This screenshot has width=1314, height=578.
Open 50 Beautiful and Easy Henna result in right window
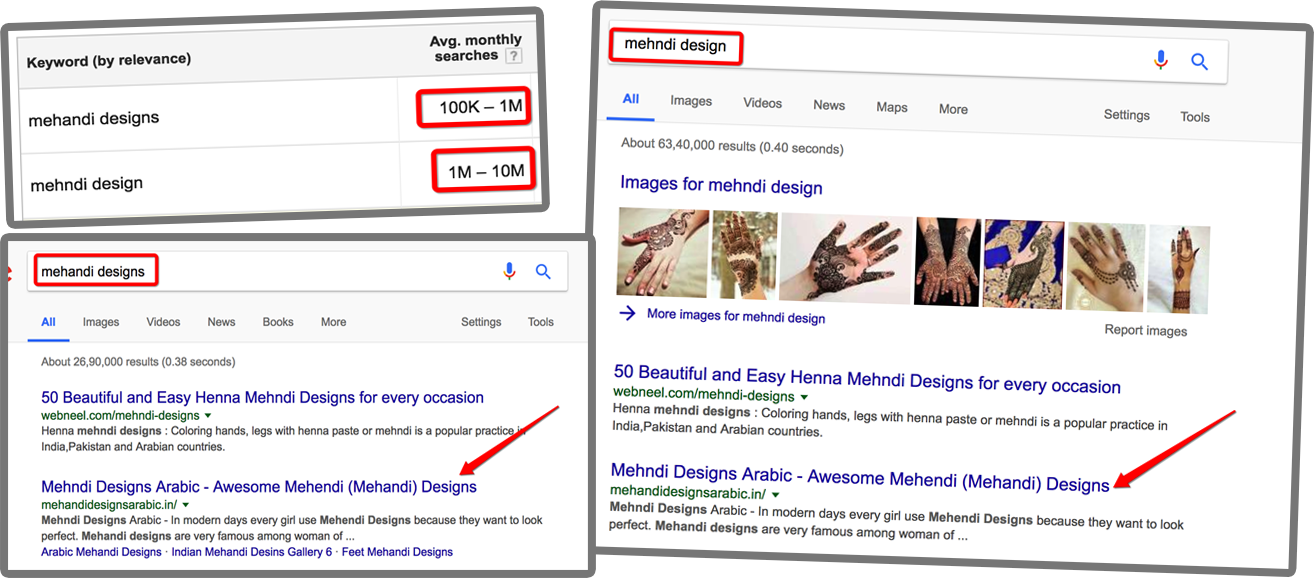[867, 380]
